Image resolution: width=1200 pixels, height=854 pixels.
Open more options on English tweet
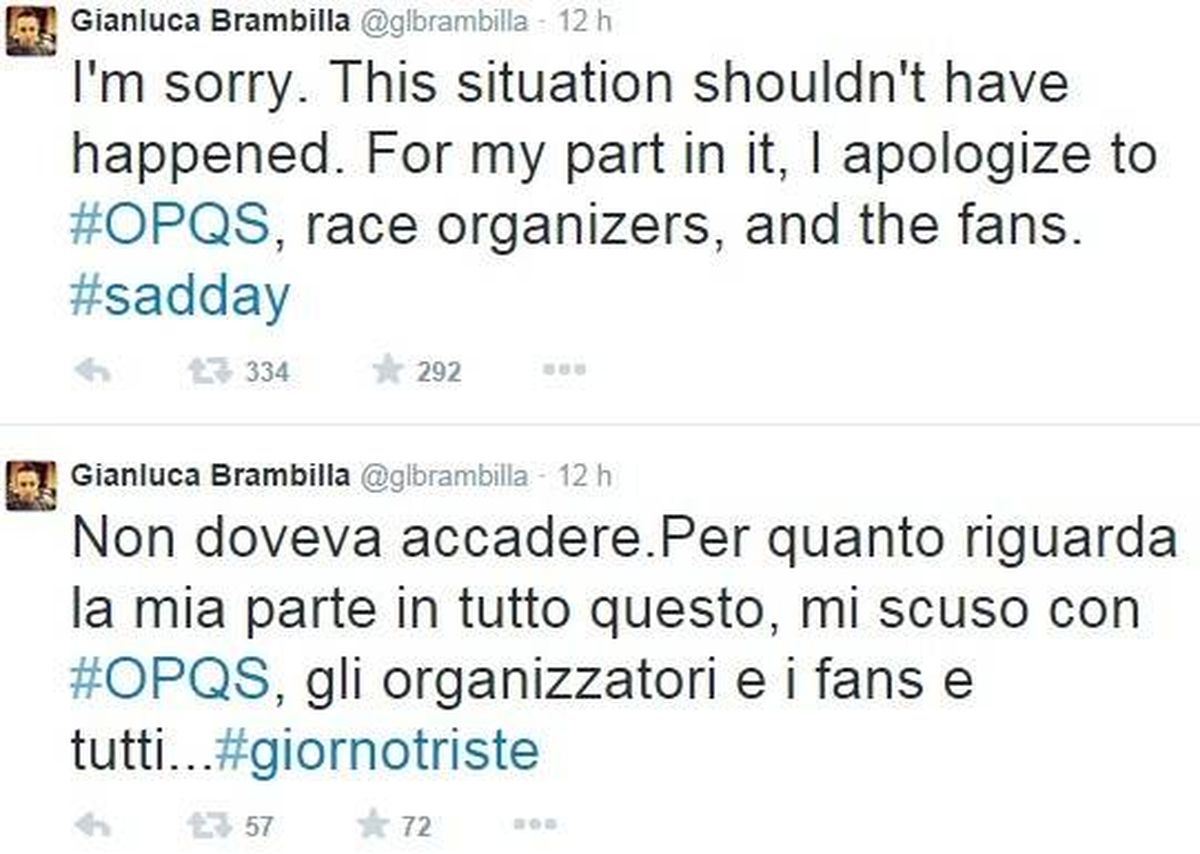click(x=563, y=372)
